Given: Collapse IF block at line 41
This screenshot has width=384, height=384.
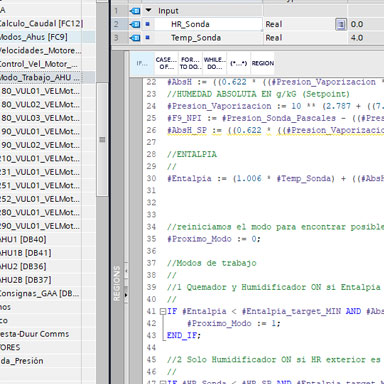Looking at the screenshot, I should click(x=163, y=312).
